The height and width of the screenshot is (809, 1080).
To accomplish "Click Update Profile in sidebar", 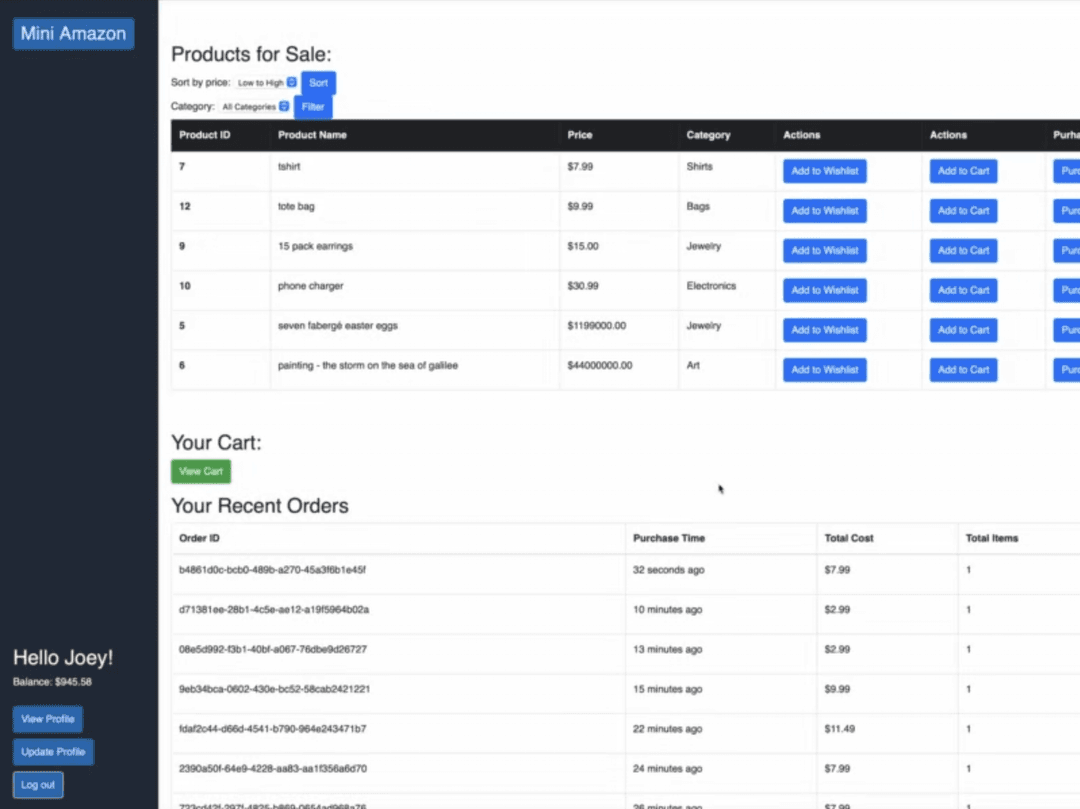I will coord(53,752).
